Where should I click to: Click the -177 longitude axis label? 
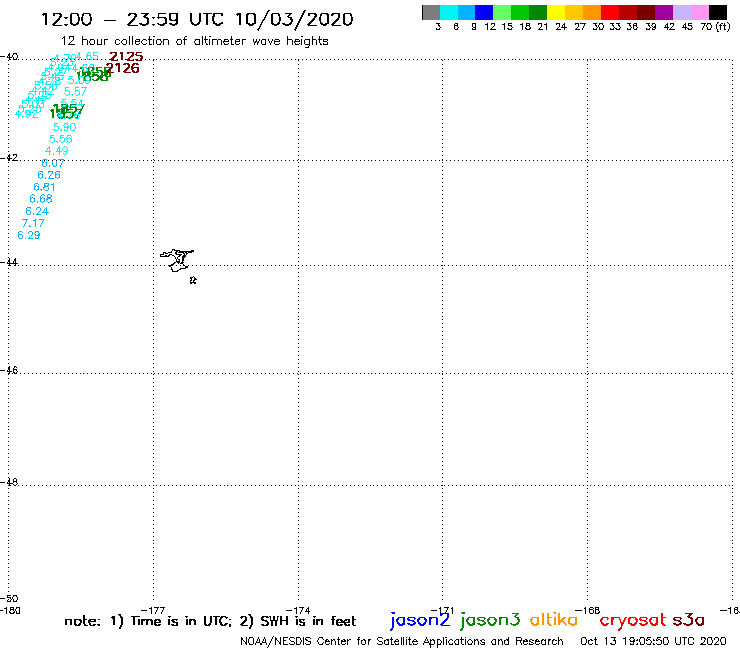pyautogui.click(x=153, y=610)
